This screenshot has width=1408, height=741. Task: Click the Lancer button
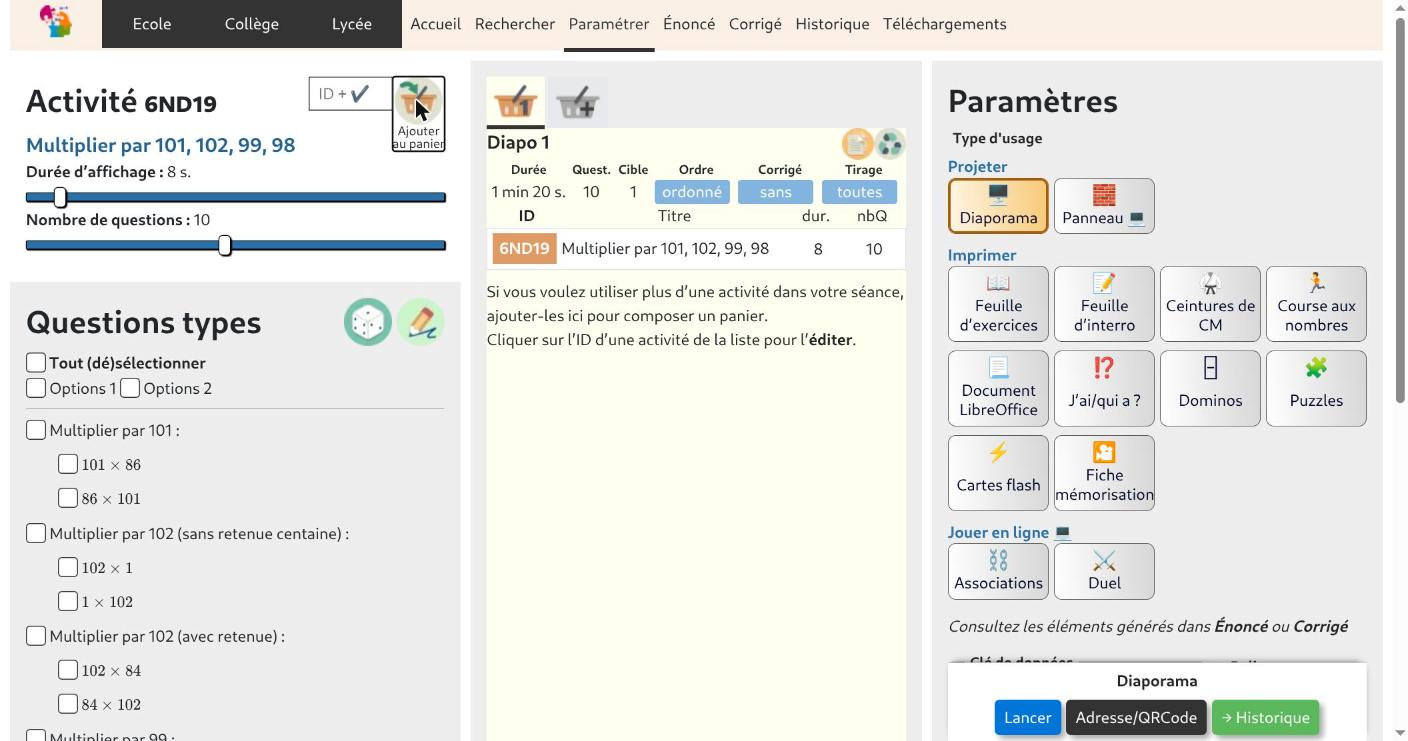coord(1028,718)
